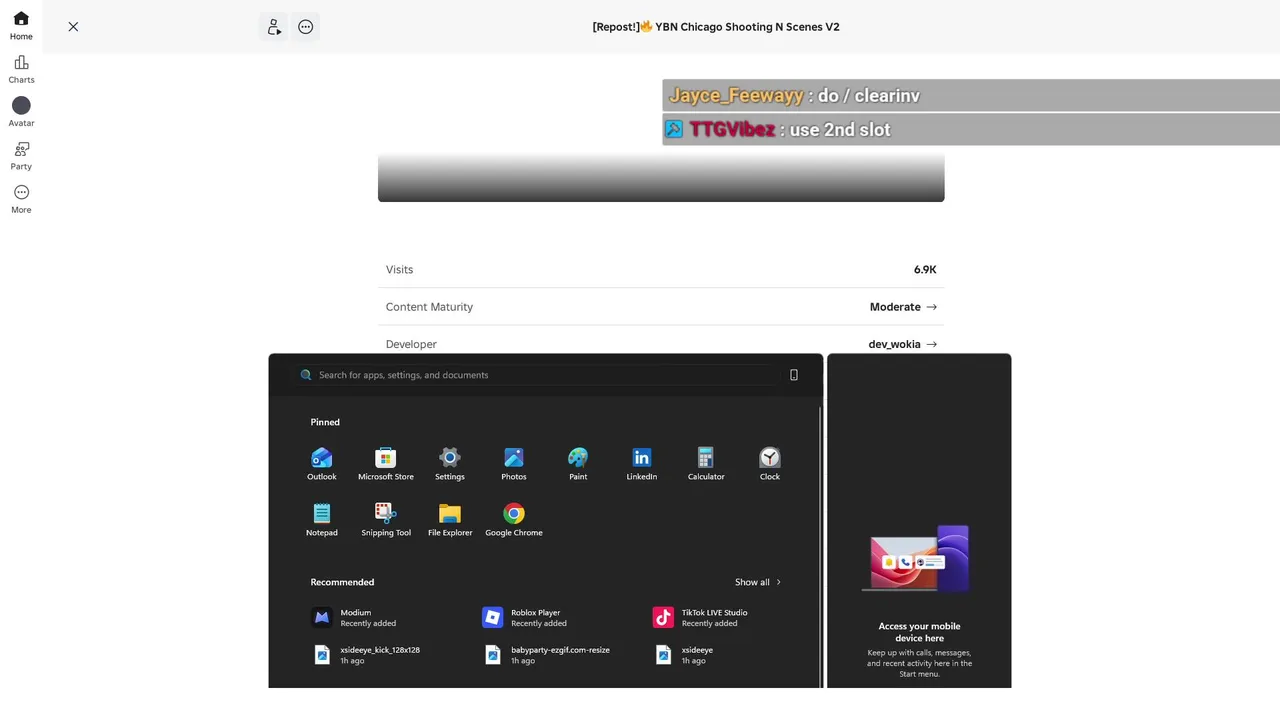Click the Pinned section heading
This screenshot has height=720, width=1280.
click(325, 422)
